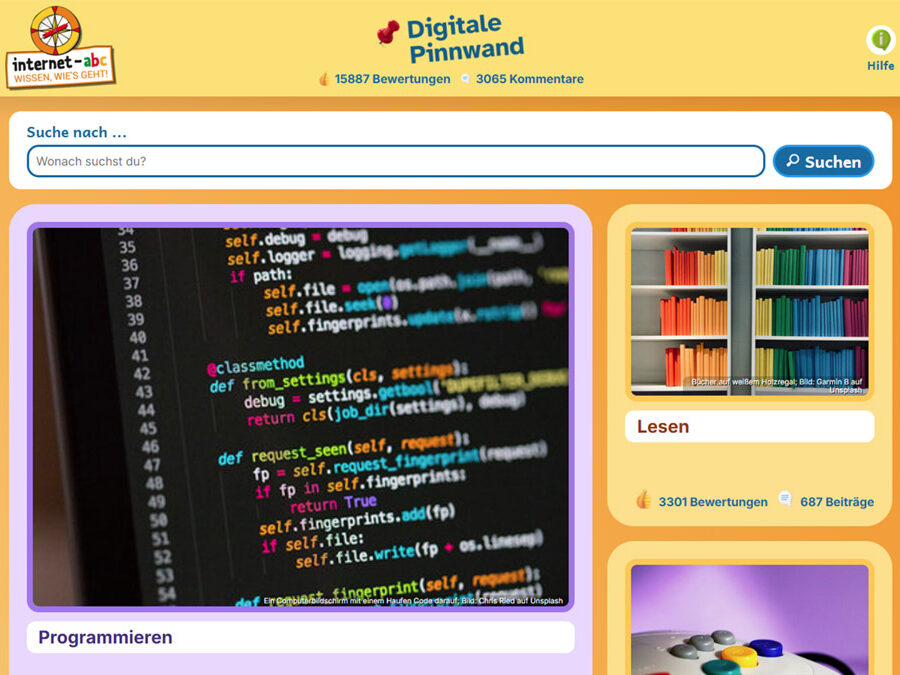This screenshot has height=675, width=900.
Task: Click the Suchen search button
Action: tap(823, 161)
